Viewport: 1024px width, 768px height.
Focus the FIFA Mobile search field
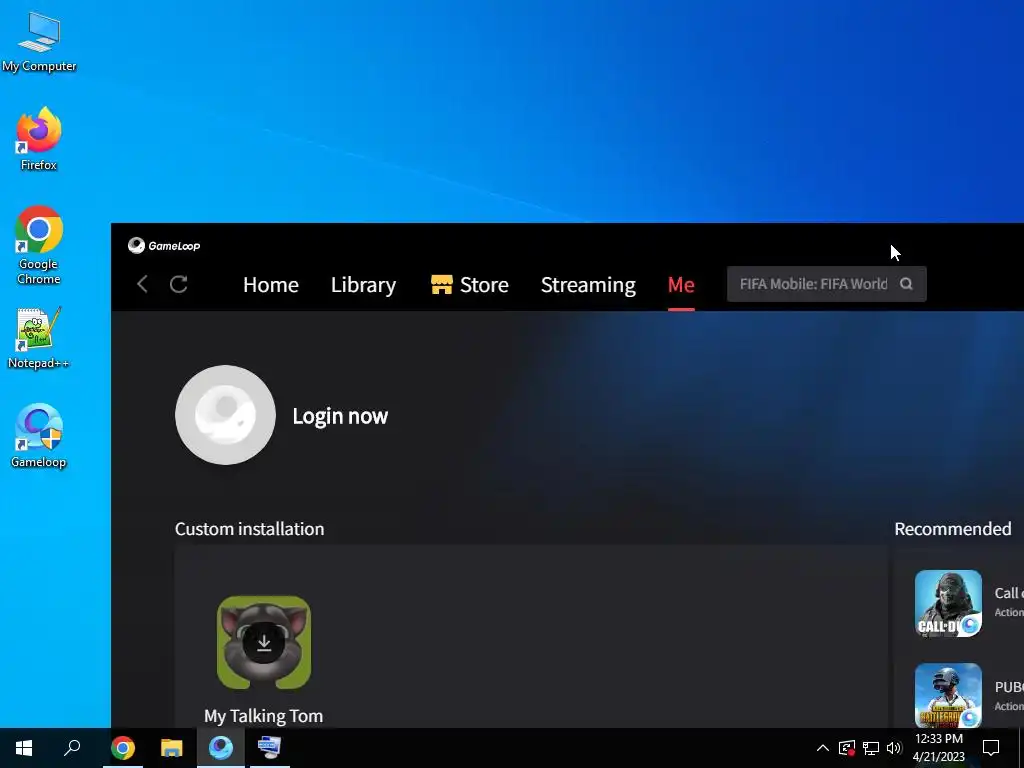pos(827,284)
